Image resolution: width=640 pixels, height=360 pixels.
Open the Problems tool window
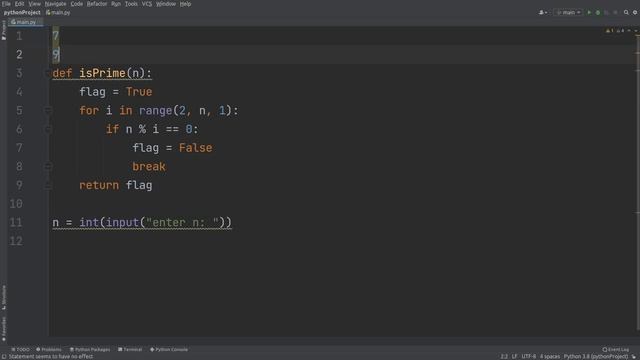(49, 349)
